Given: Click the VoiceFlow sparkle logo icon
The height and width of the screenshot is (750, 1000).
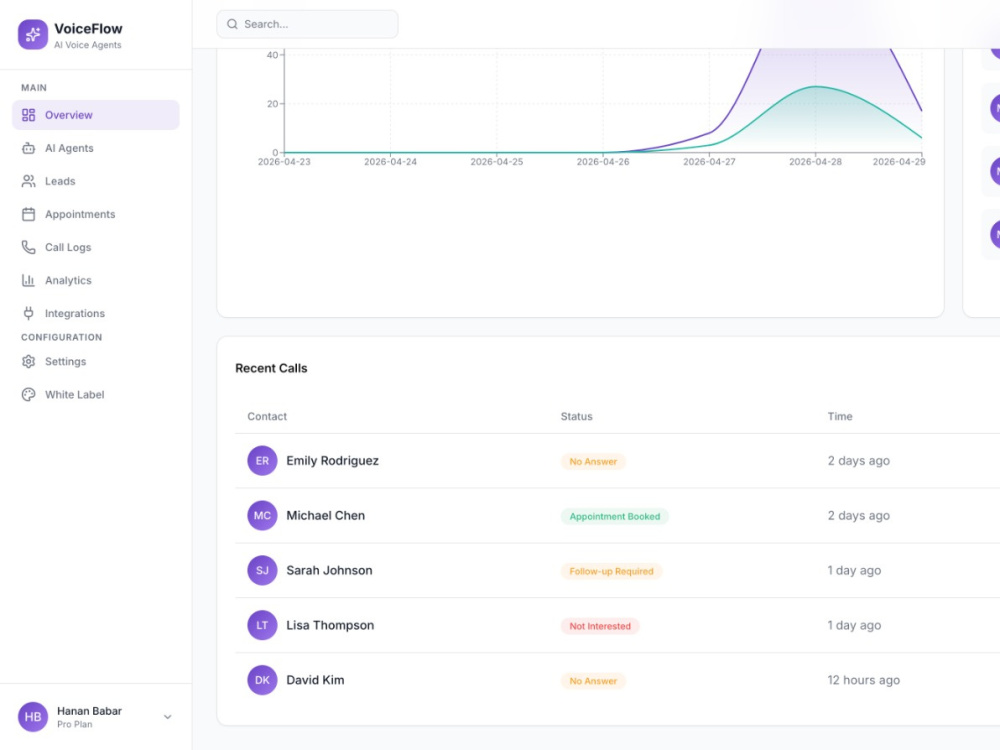Looking at the screenshot, I should 33,34.
